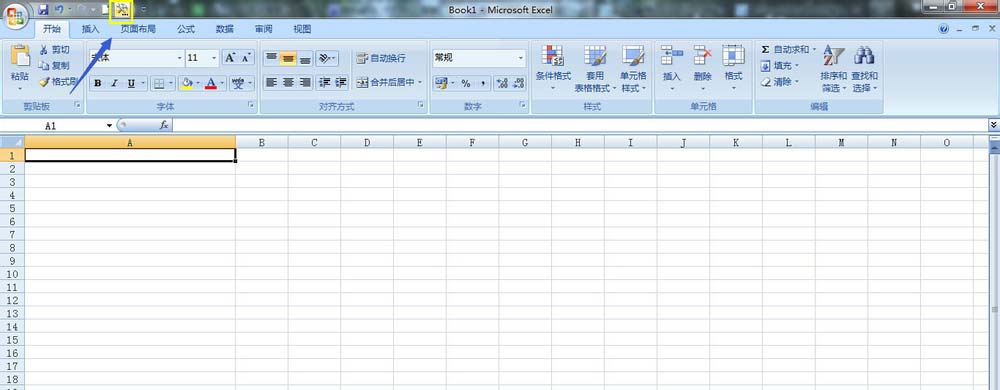Toggle wrap text (自动换行)

pos(380,58)
